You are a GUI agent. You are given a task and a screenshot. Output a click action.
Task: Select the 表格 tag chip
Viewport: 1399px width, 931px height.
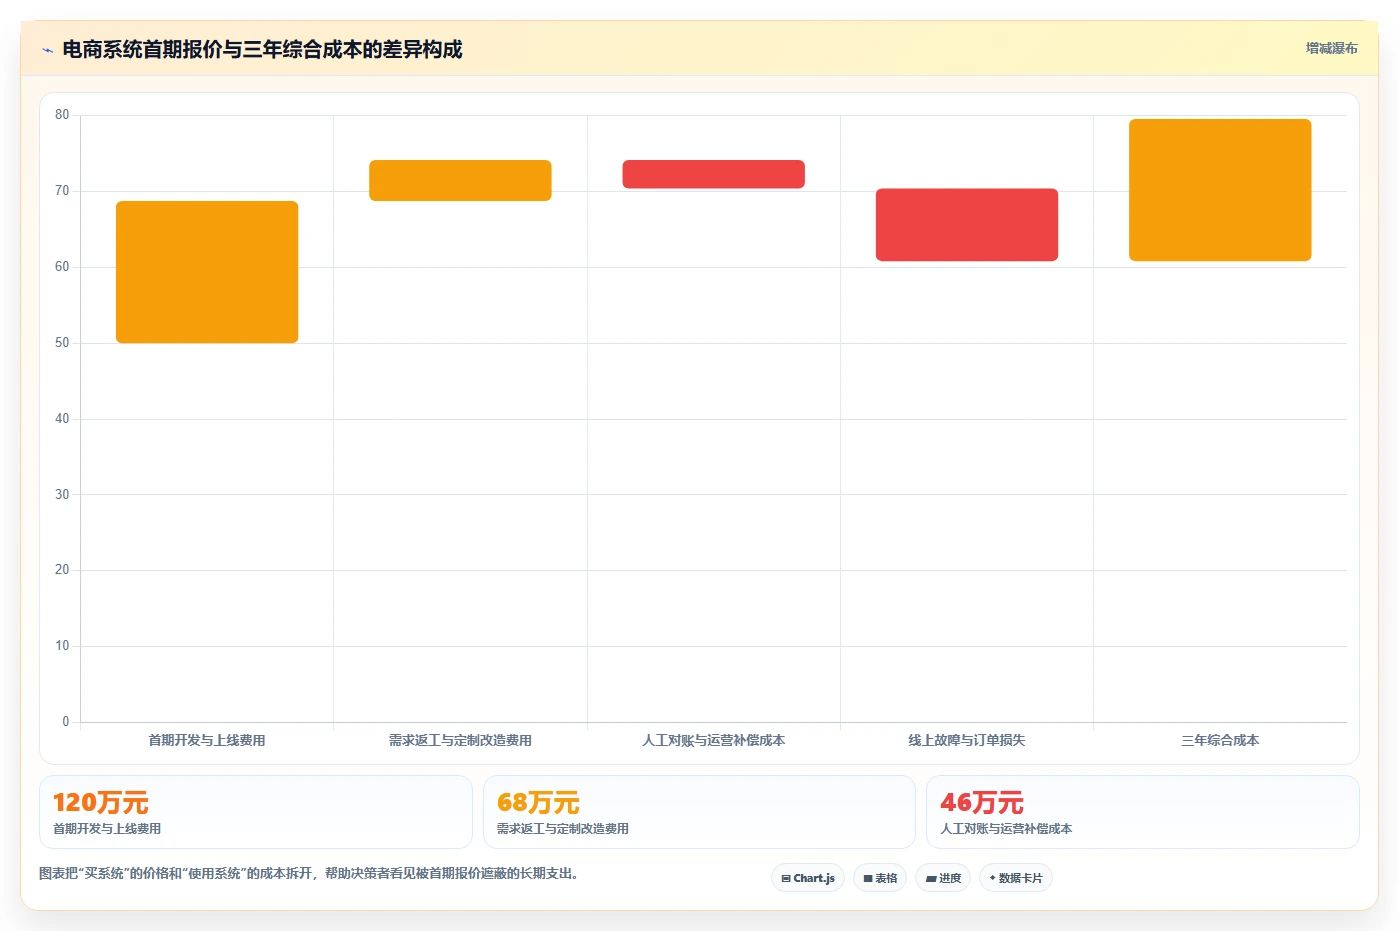coord(880,878)
